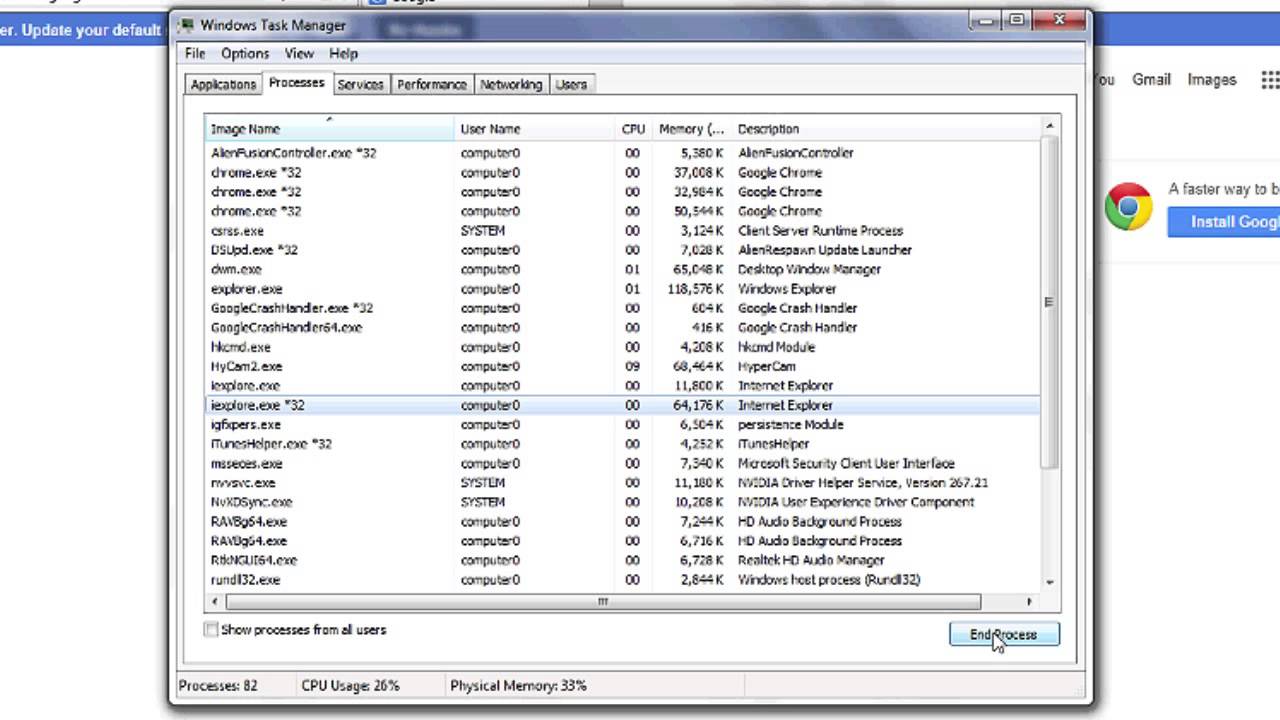Screen dimensions: 1280x720
Task: Sort by User Name column header
Action: point(535,129)
